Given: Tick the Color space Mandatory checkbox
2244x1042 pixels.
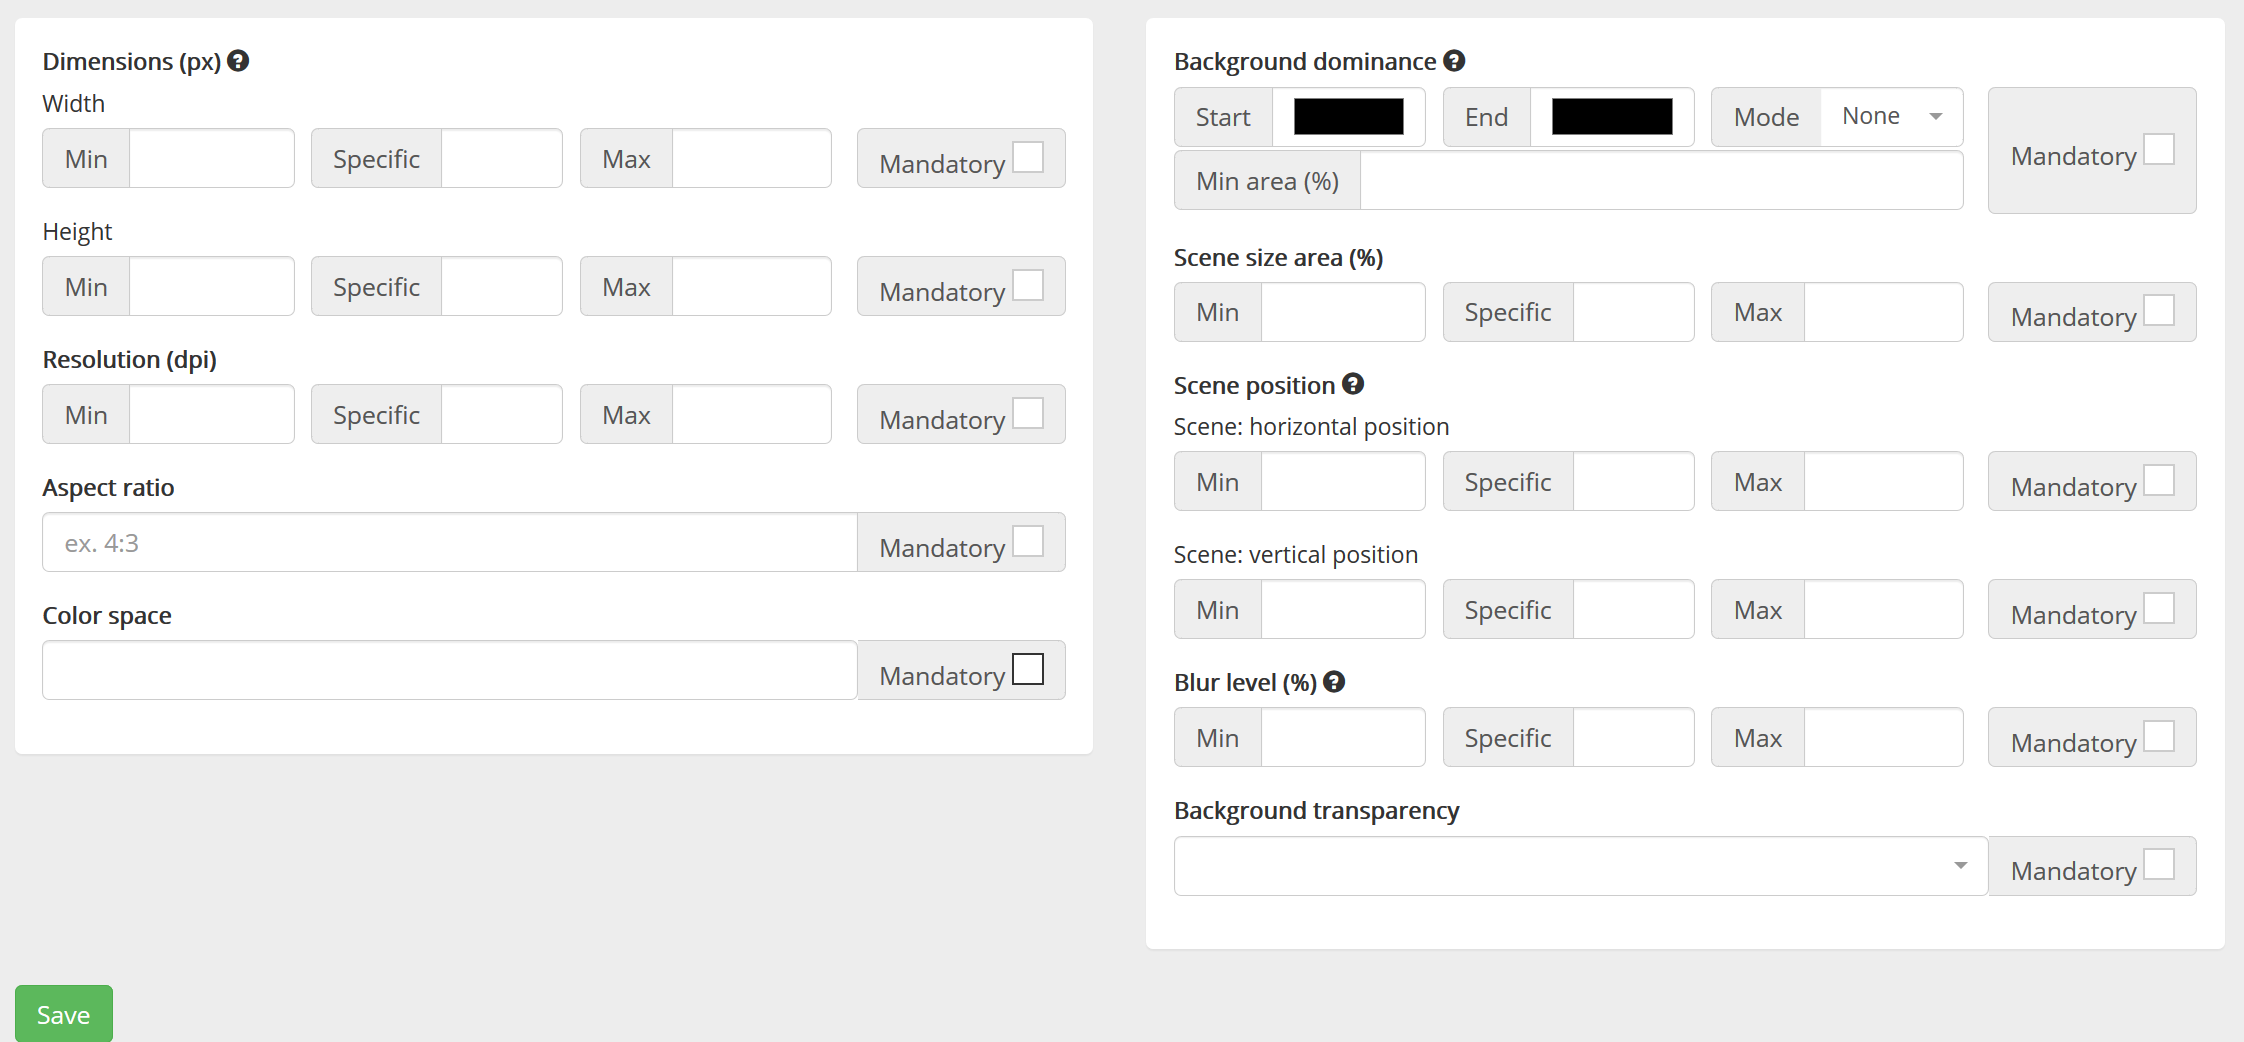Looking at the screenshot, I should [1027, 669].
